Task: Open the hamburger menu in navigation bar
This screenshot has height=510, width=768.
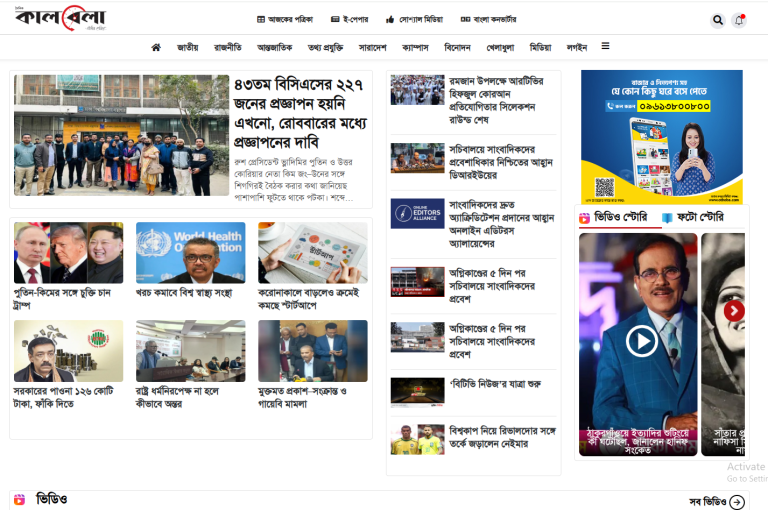Action: [x=605, y=46]
